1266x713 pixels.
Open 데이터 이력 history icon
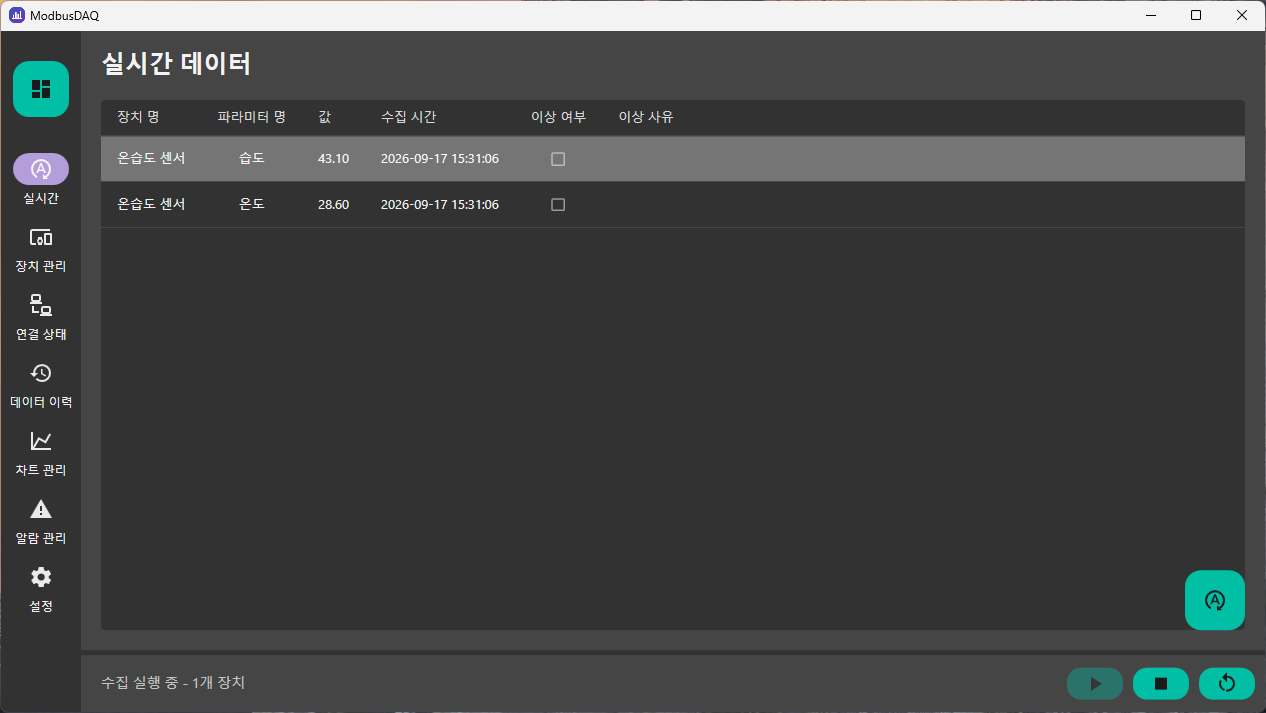tap(41, 373)
